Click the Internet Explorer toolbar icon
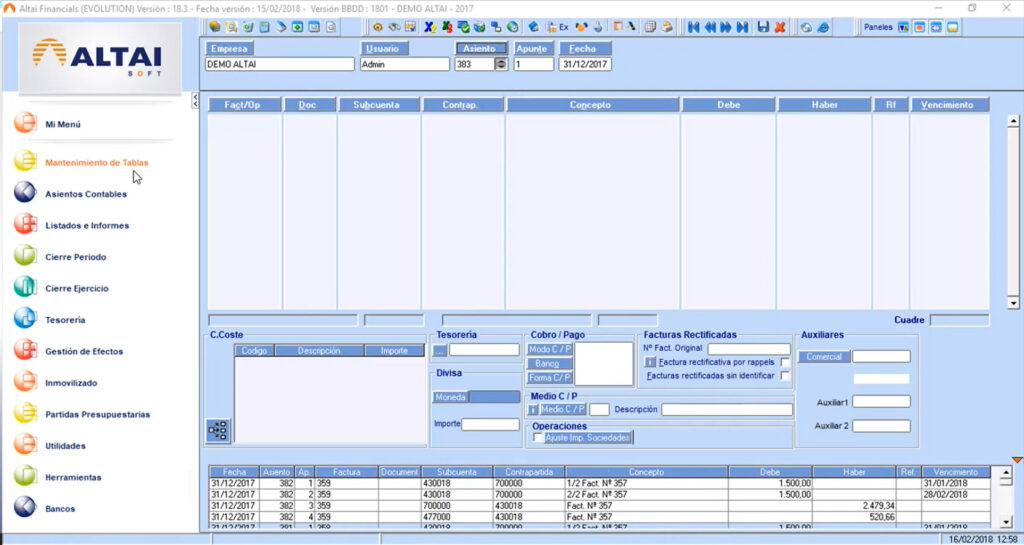Viewport: 1024px width, 545px height. pyautogui.click(x=824, y=27)
